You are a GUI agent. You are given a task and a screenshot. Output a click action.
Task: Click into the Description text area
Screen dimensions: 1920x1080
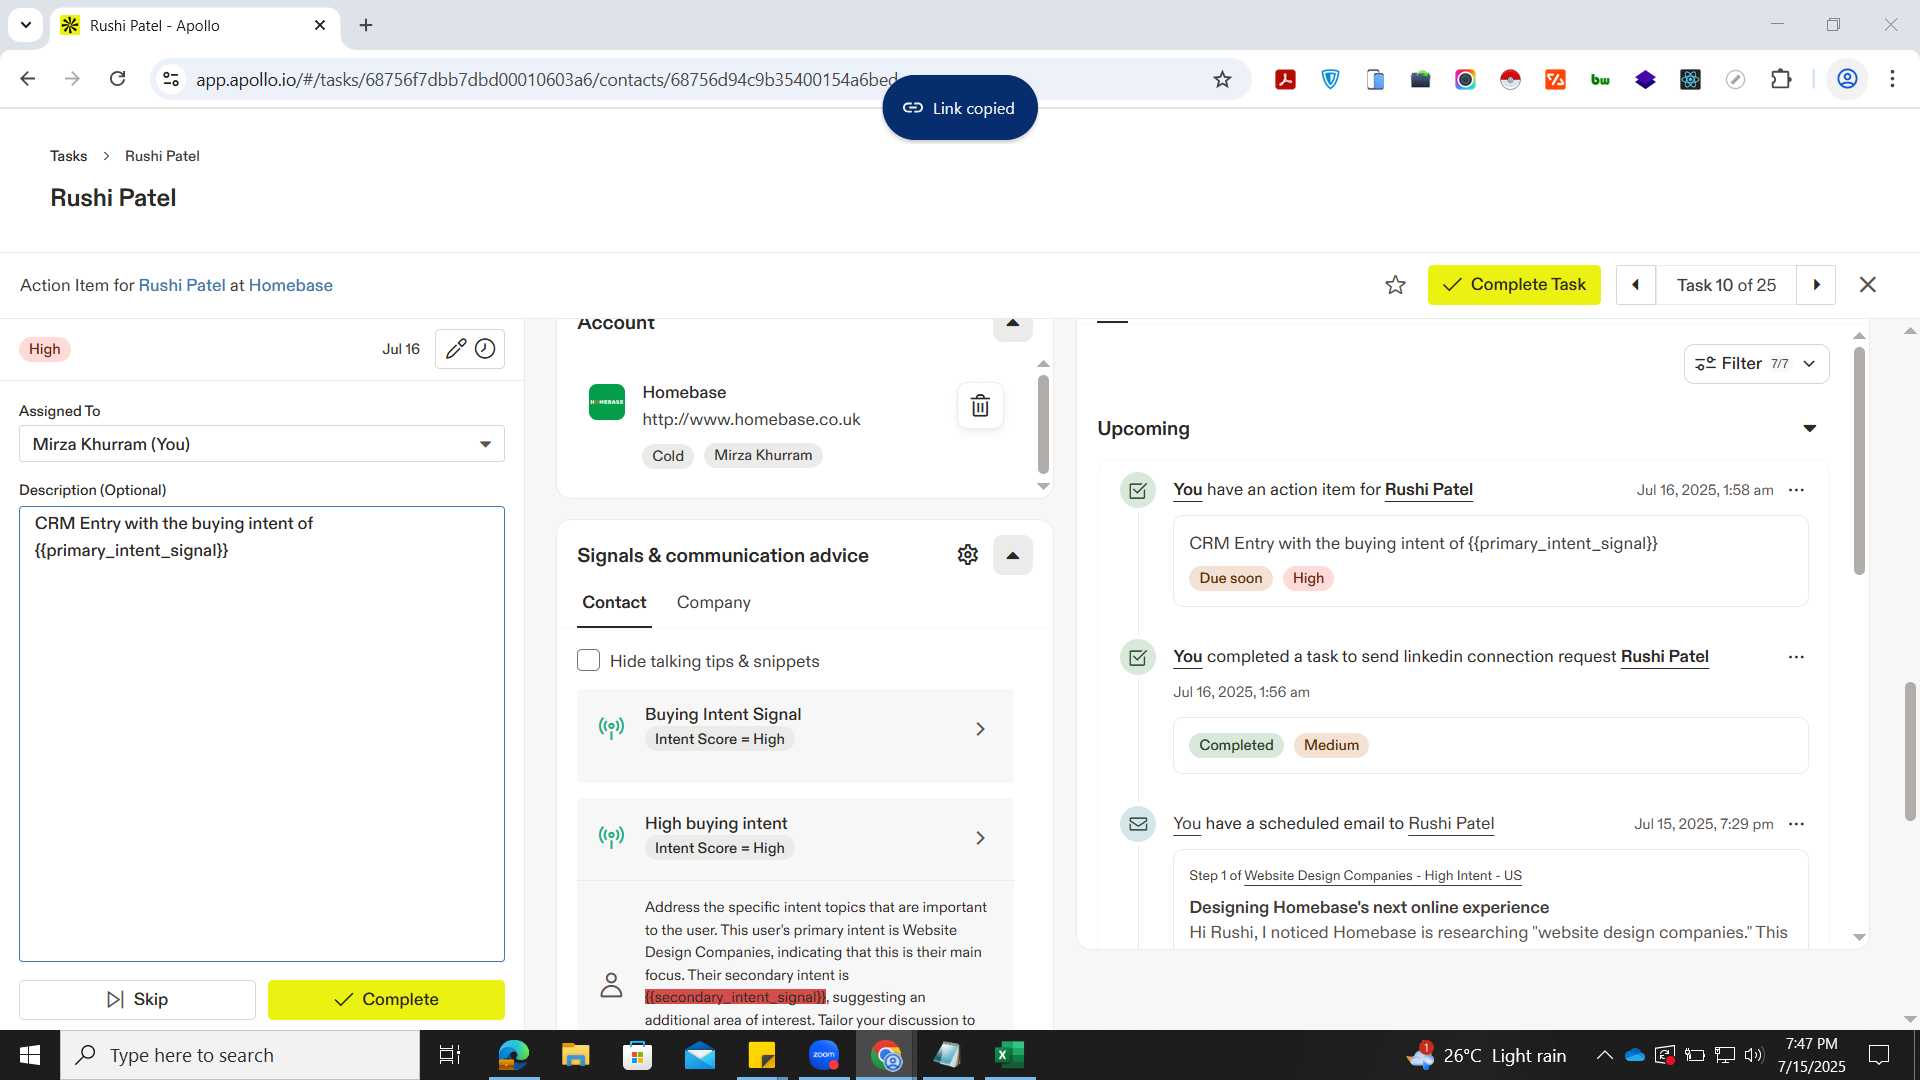pyautogui.click(x=262, y=734)
